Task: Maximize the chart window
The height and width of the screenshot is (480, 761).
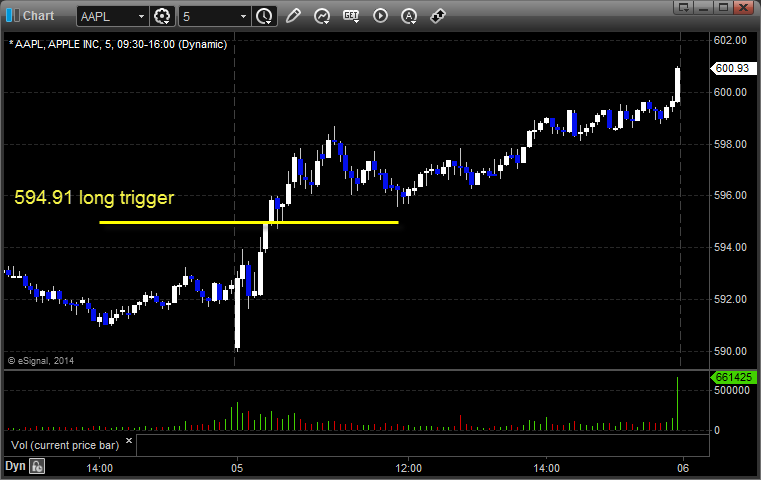Action: [x=723, y=7]
